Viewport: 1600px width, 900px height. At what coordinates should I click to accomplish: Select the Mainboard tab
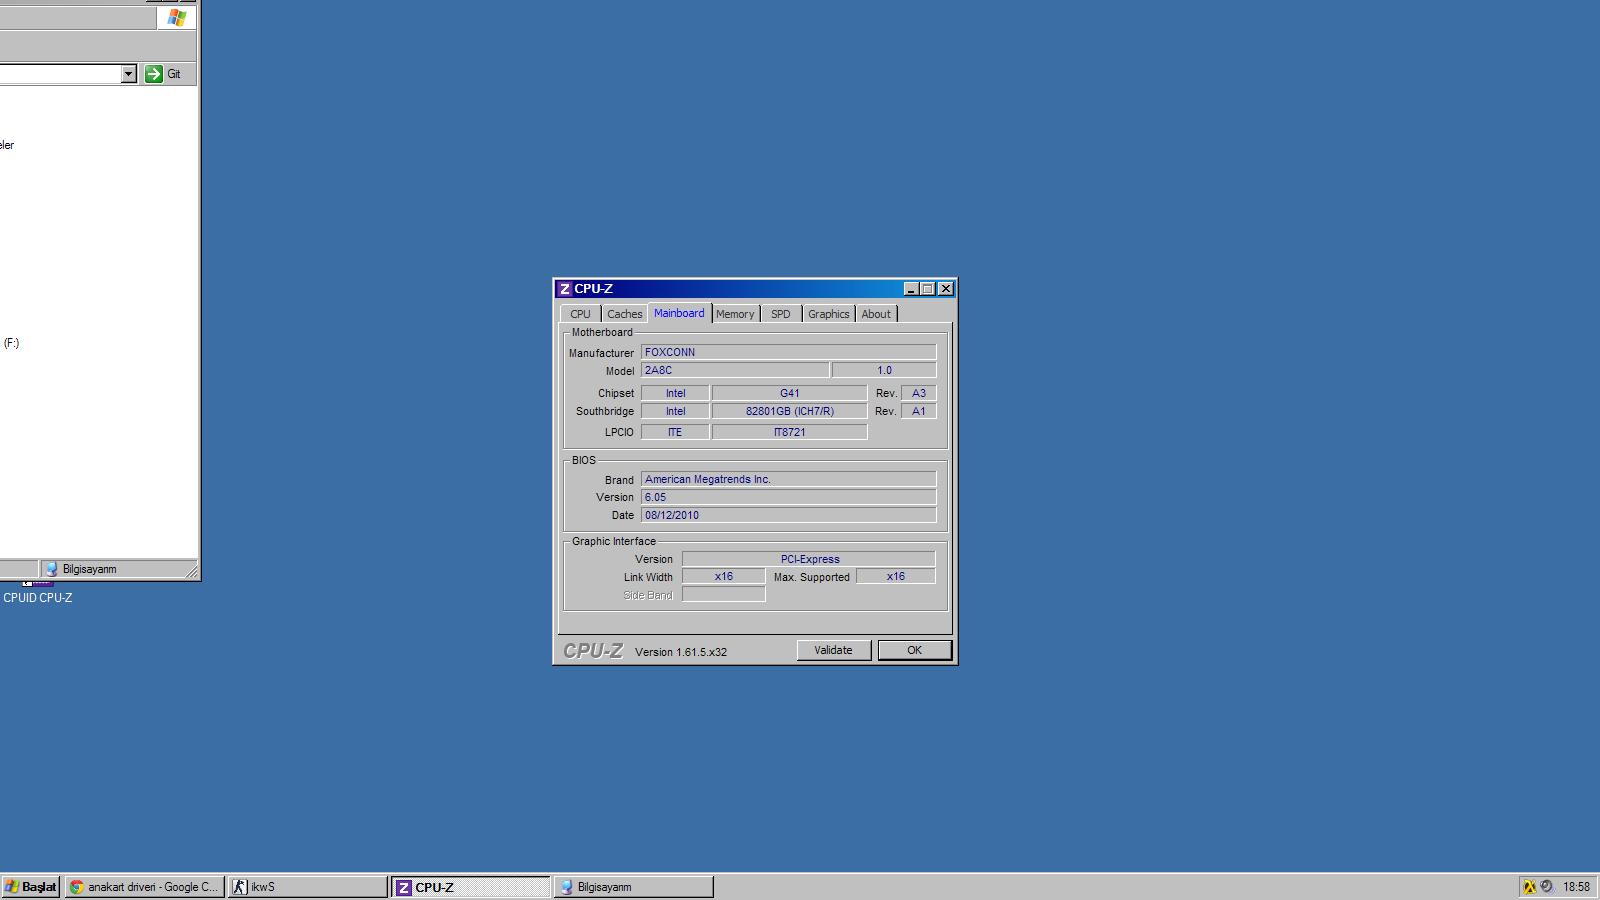(679, 313)
